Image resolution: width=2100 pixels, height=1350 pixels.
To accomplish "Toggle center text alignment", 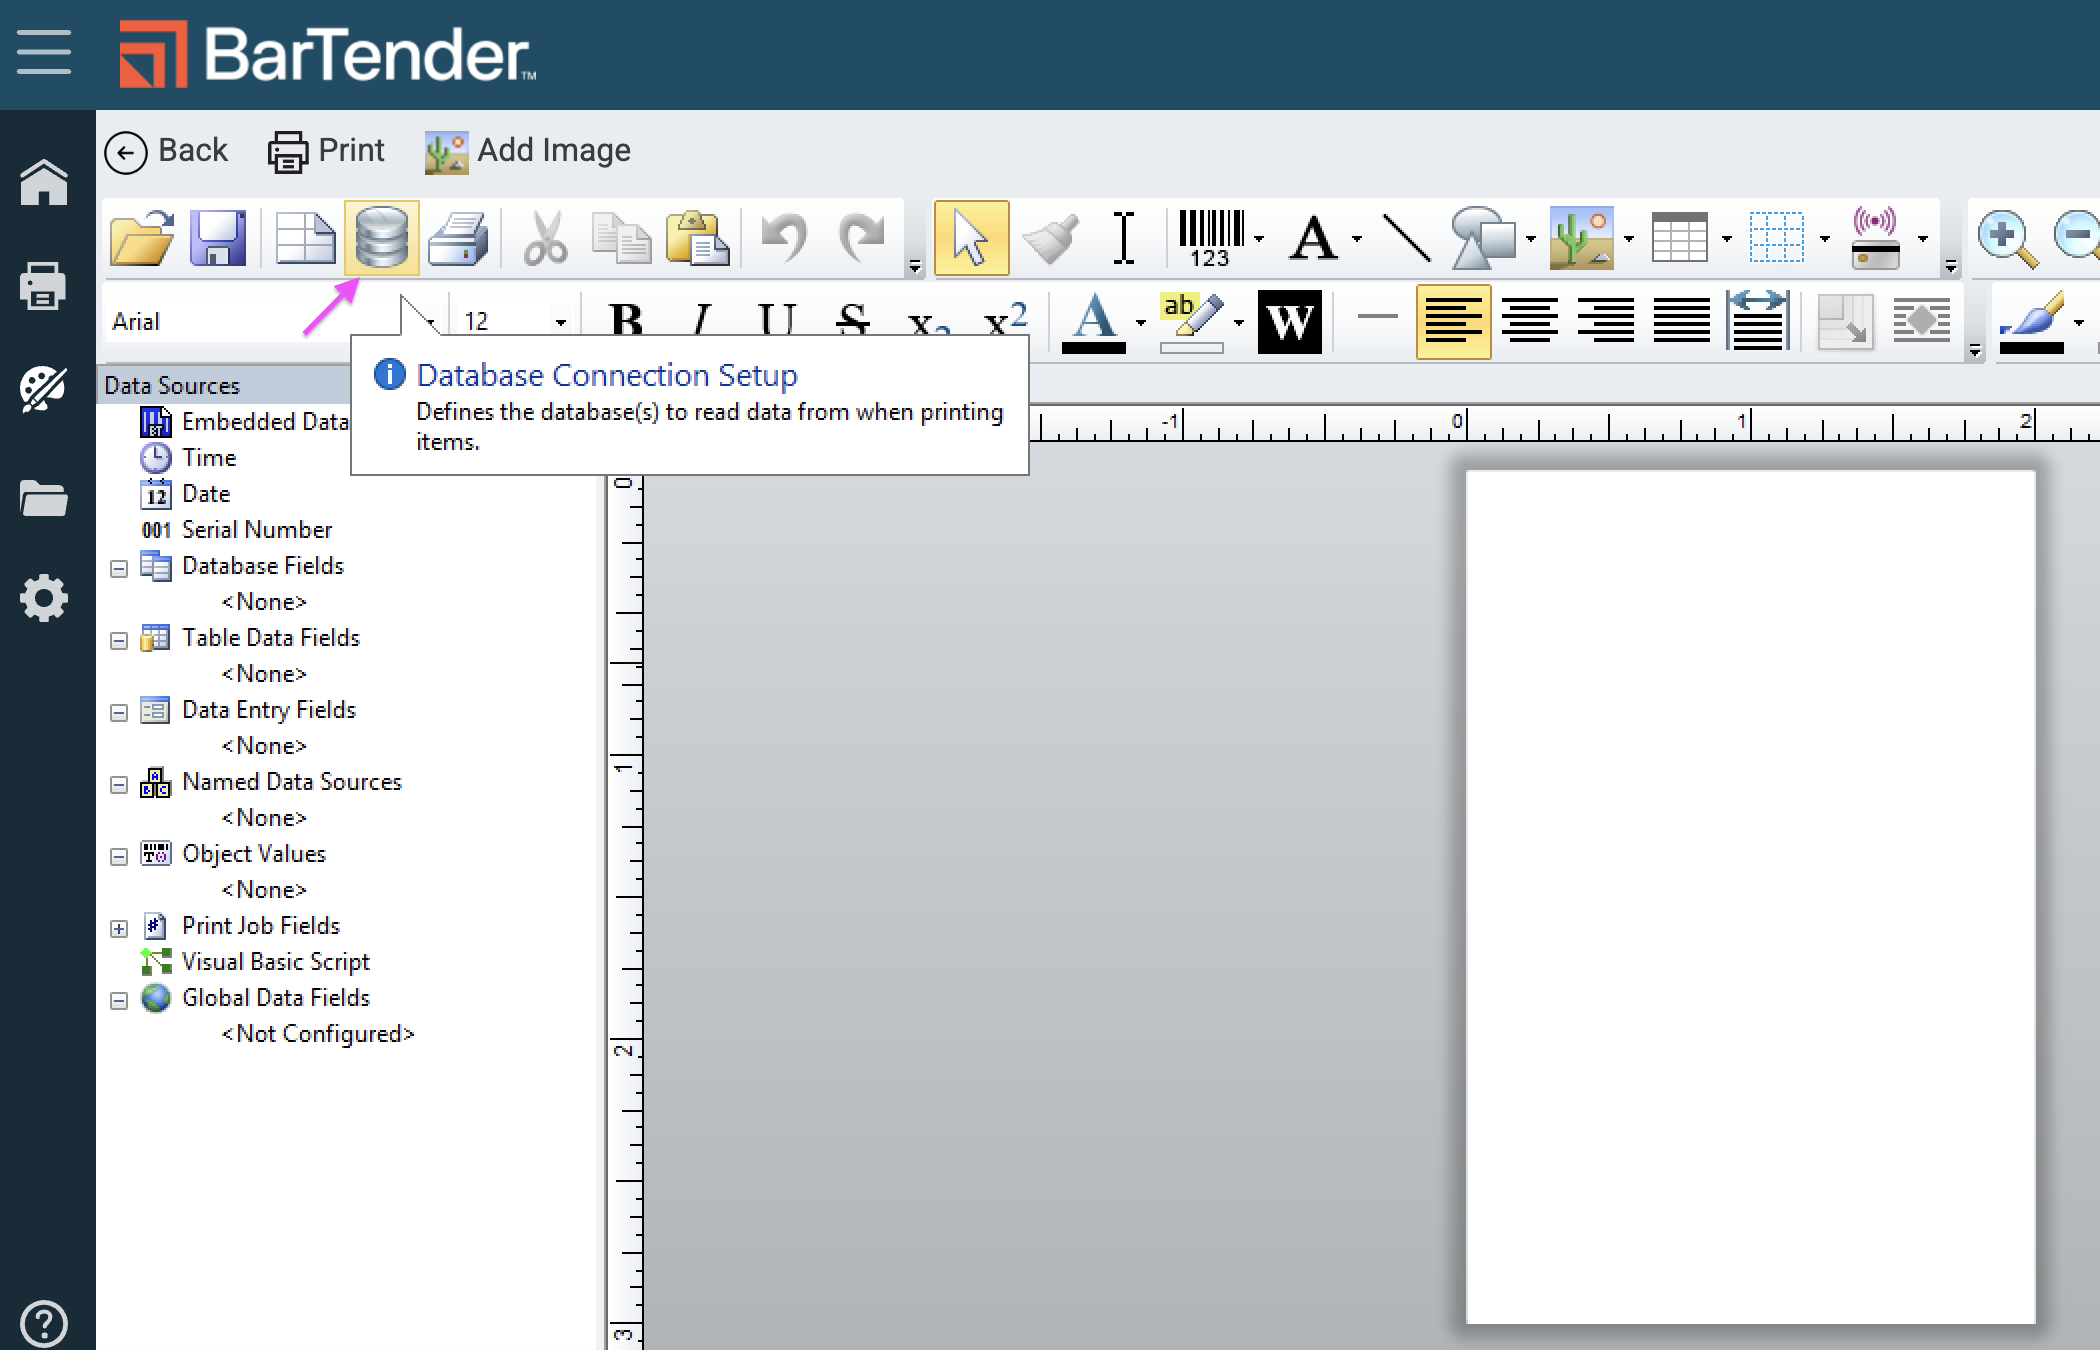I will [1529, 321].
